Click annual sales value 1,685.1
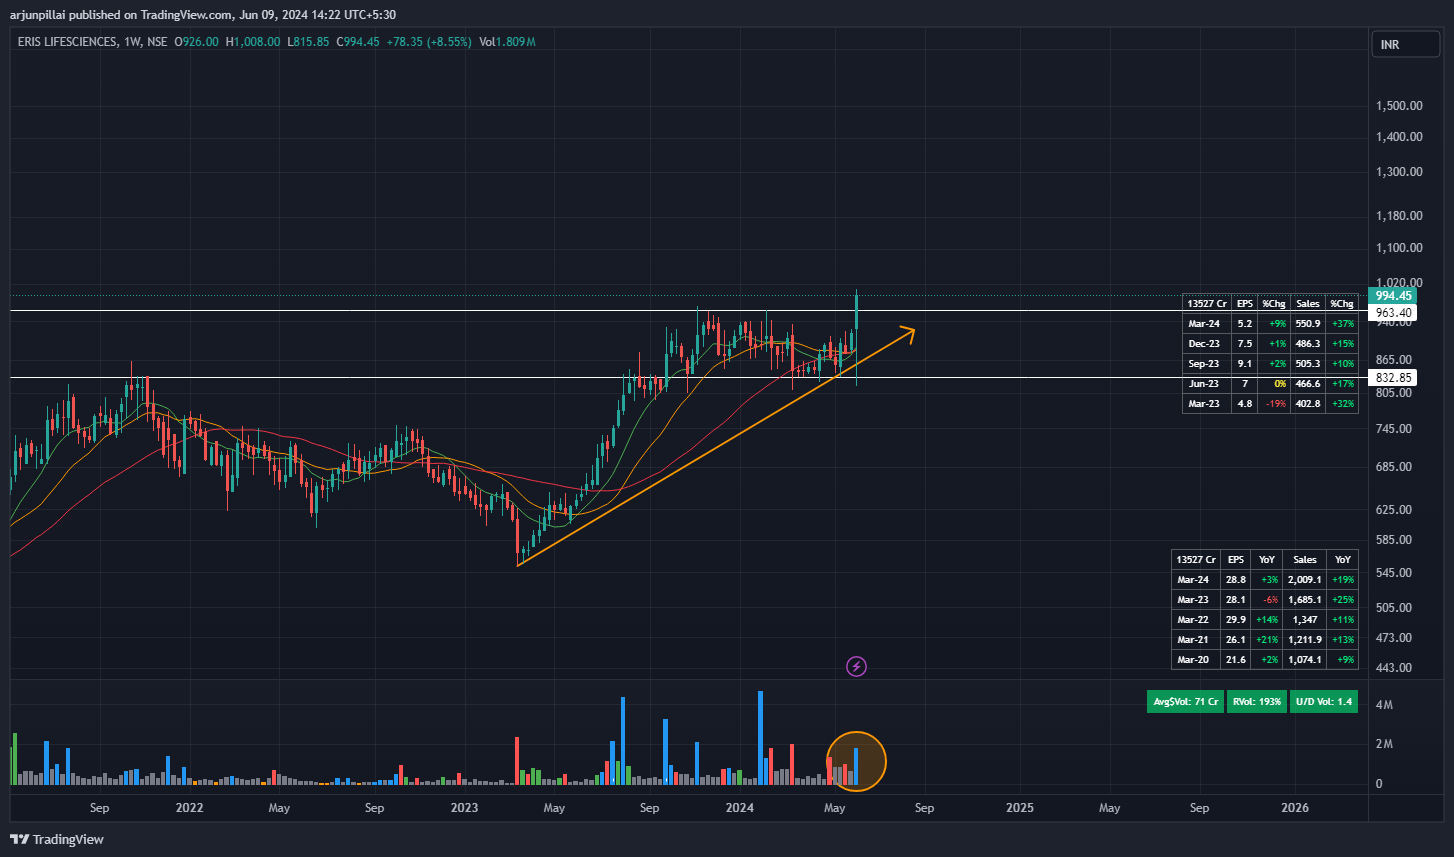 1304,600
